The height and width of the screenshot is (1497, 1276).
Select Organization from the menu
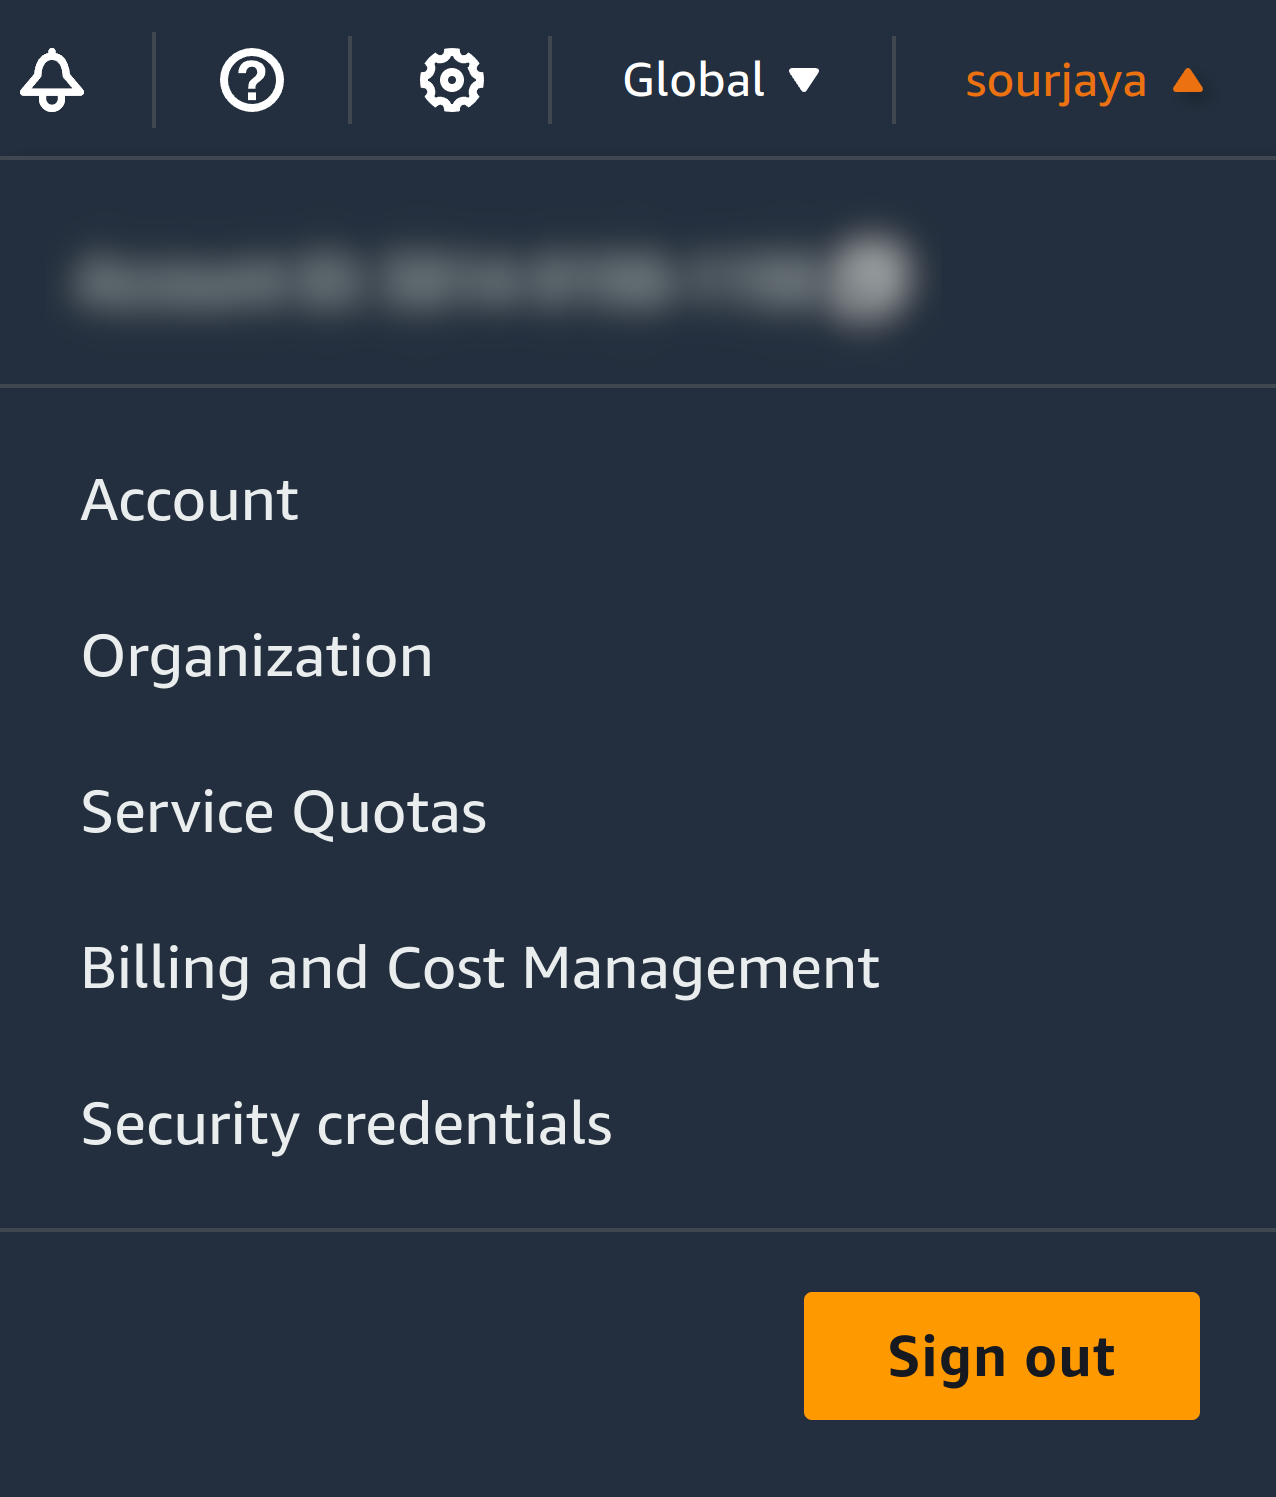tap(257, 655)
